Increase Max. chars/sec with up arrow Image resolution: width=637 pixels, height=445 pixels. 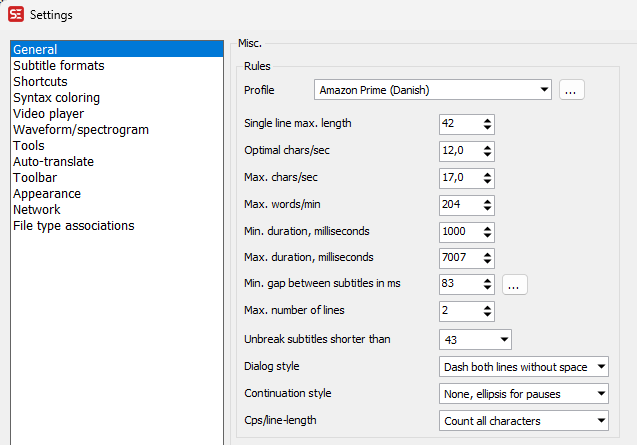coord(487,173)
